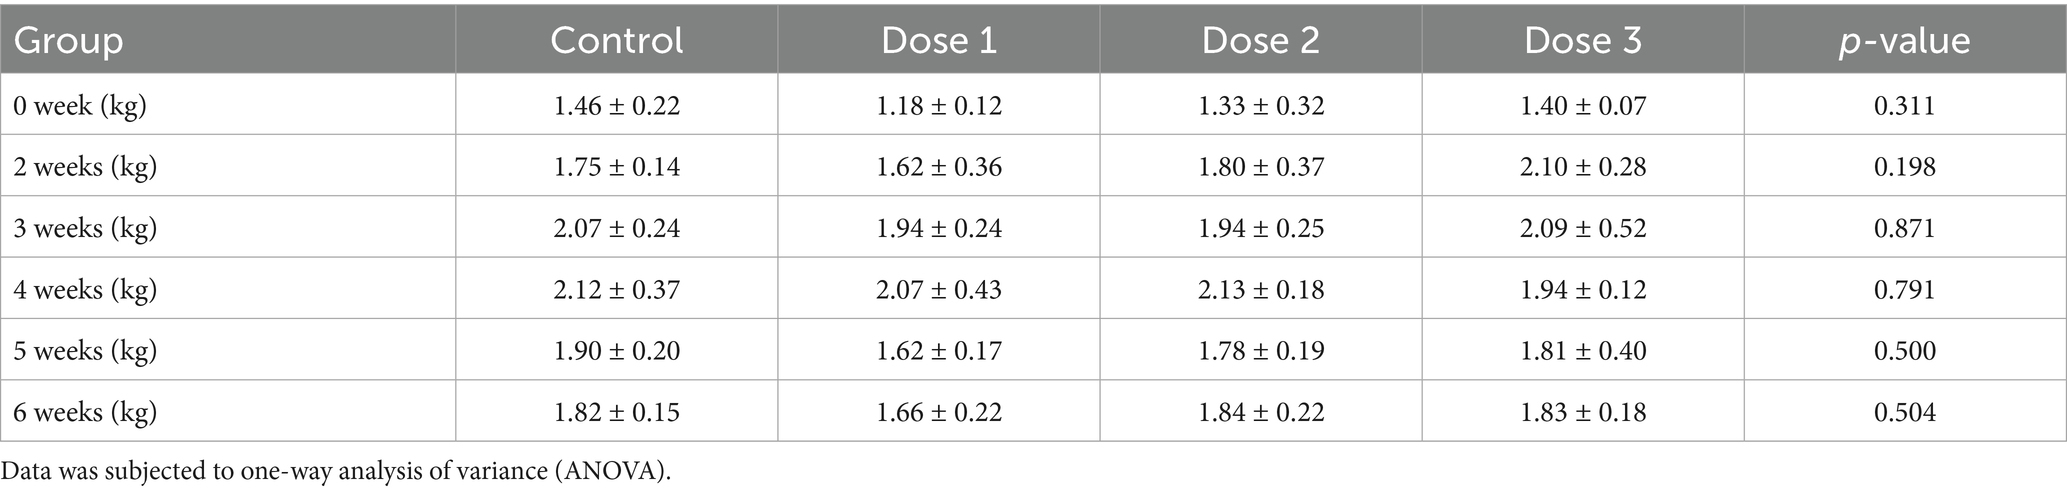Click the Control value 1.46 ± 0.22
This screenshot has width=2067, height=493.
pos(617,105)
